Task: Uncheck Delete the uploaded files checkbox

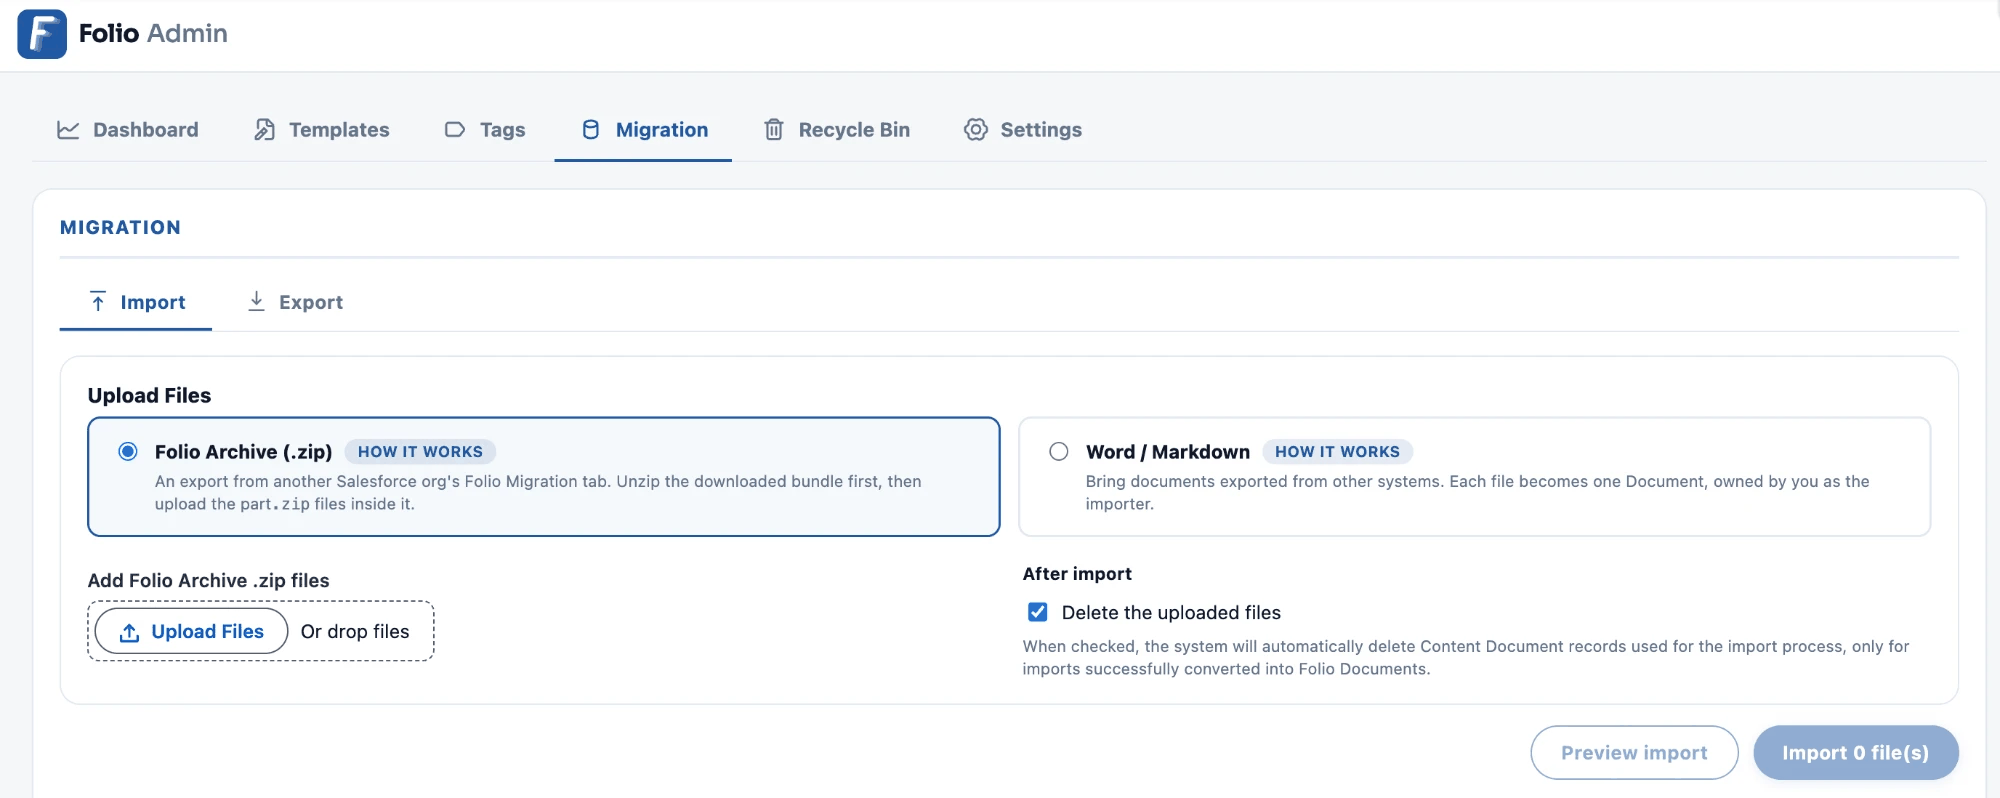Action: (x=1038, y=612)
